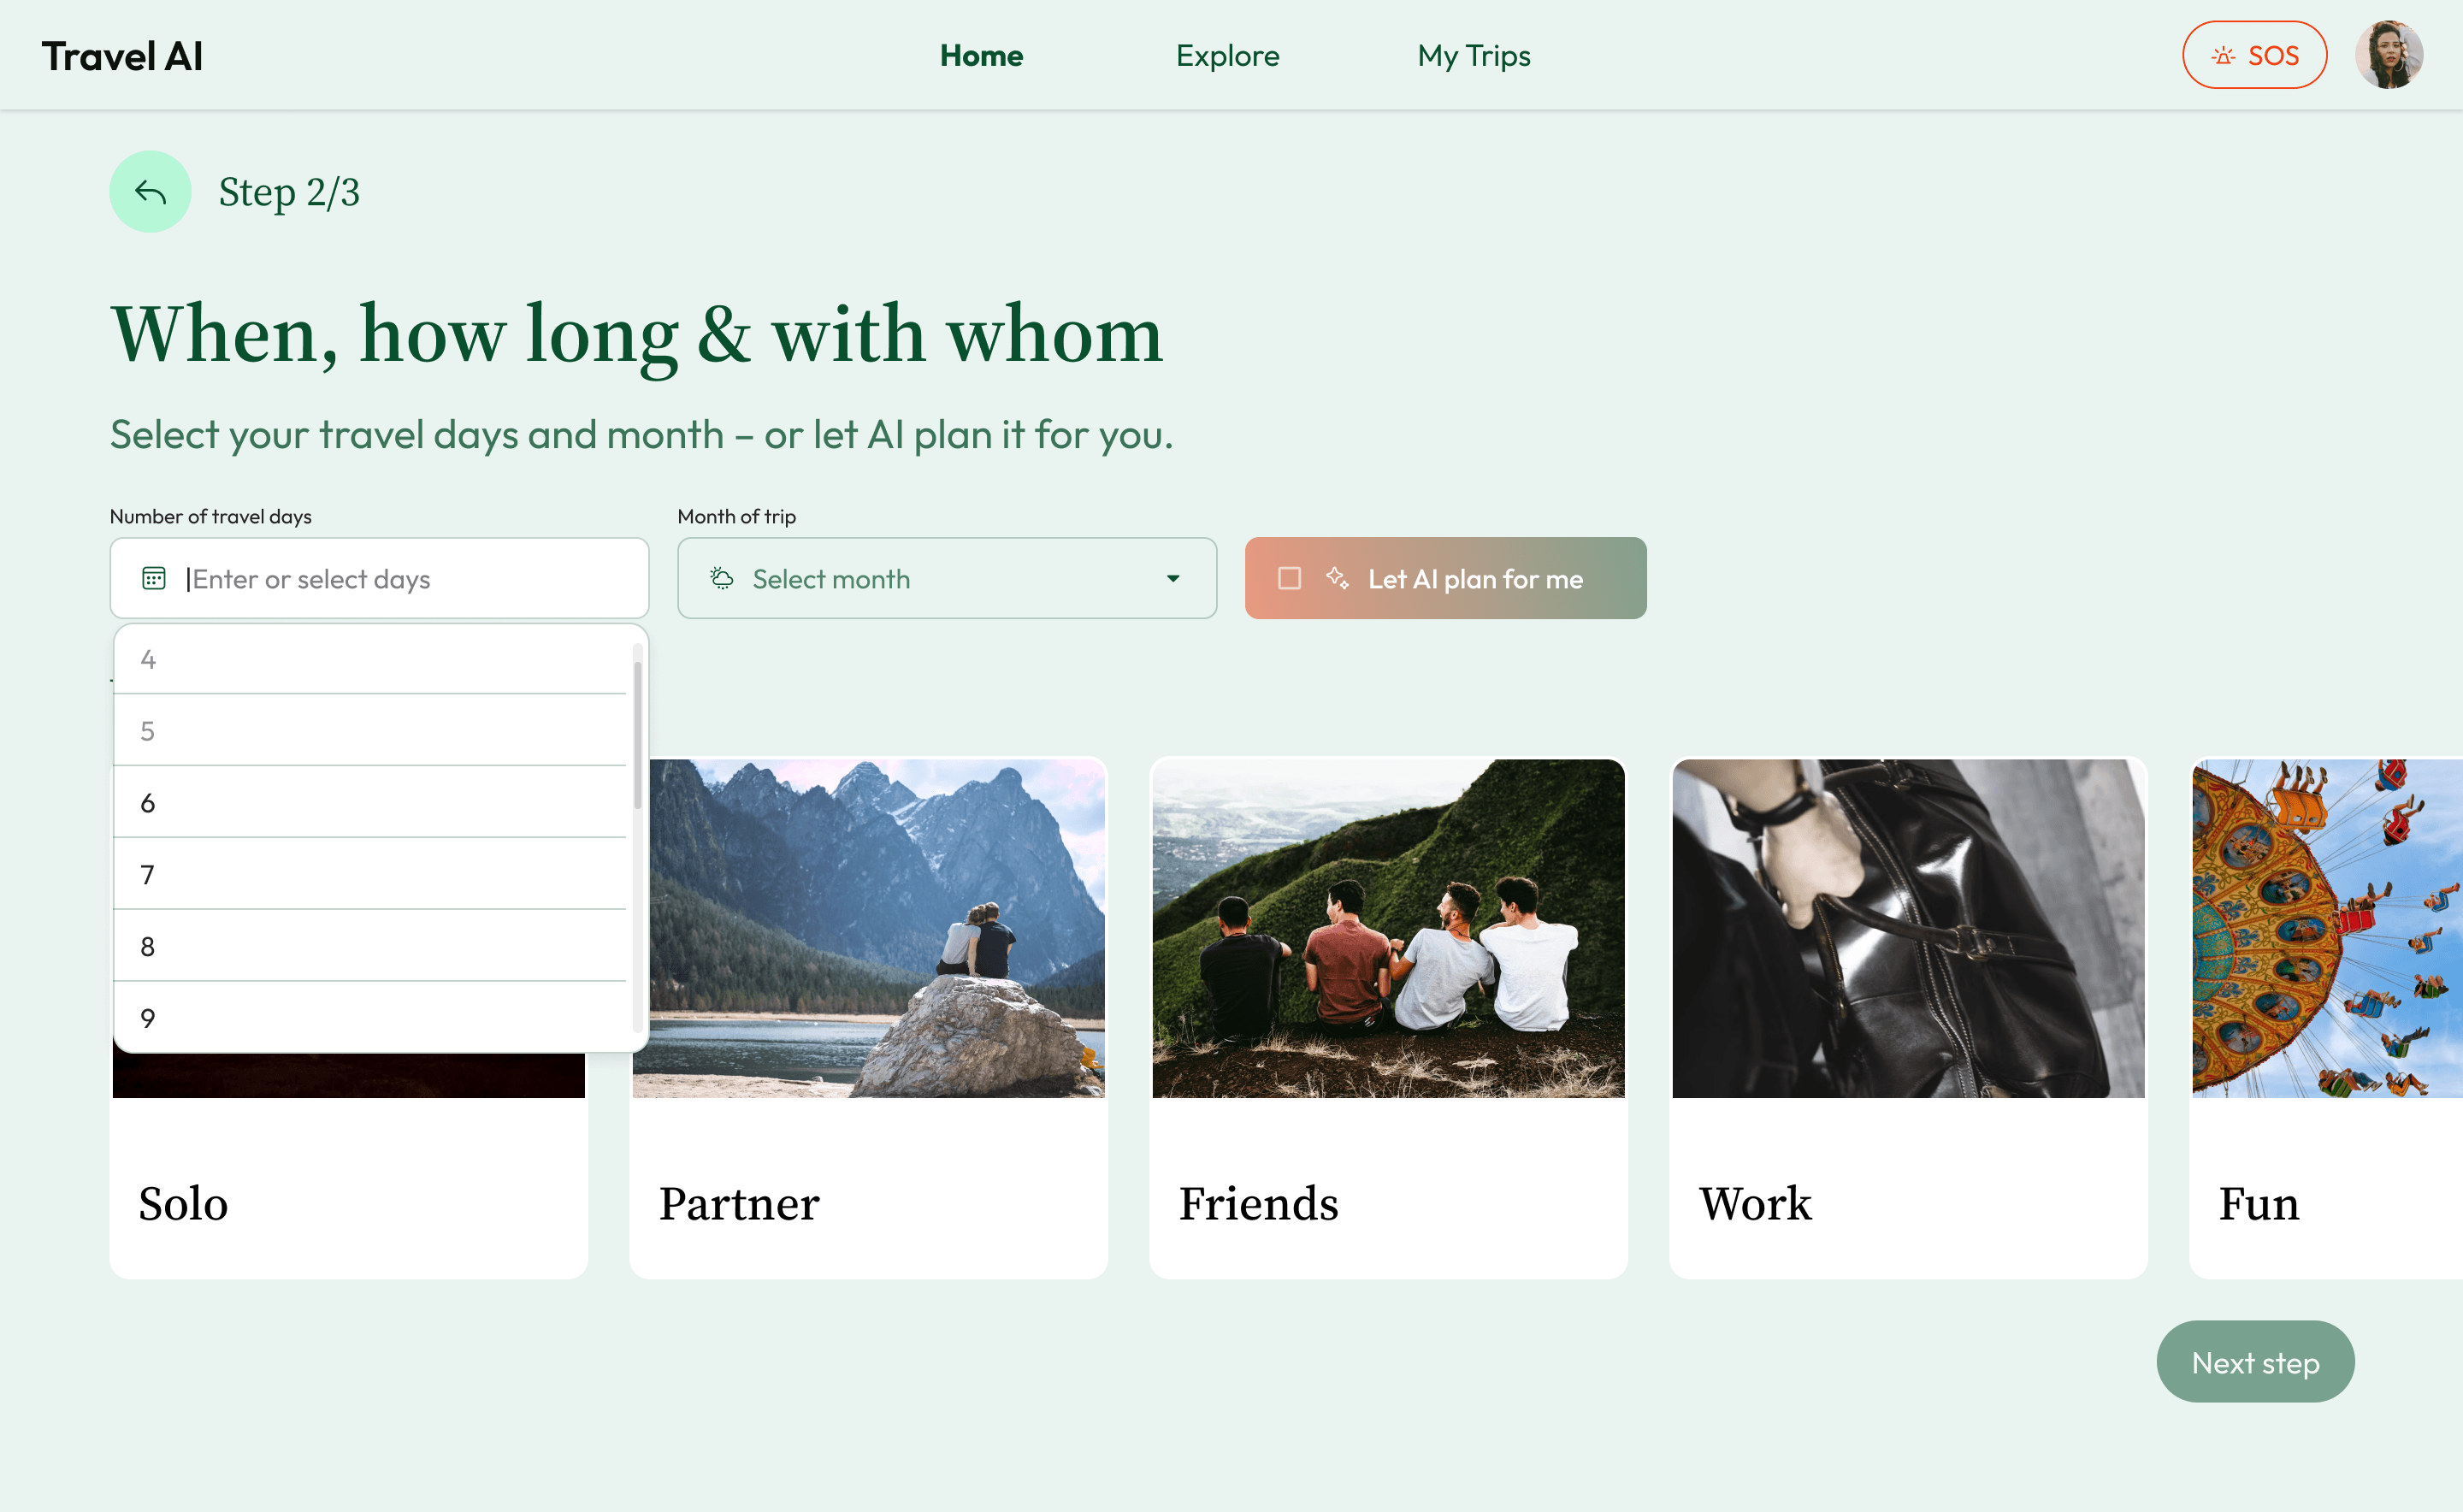Screen dimensions: 2463x1512
Task: Select the Friends travel companion card
Action: coord(1388,1018)
